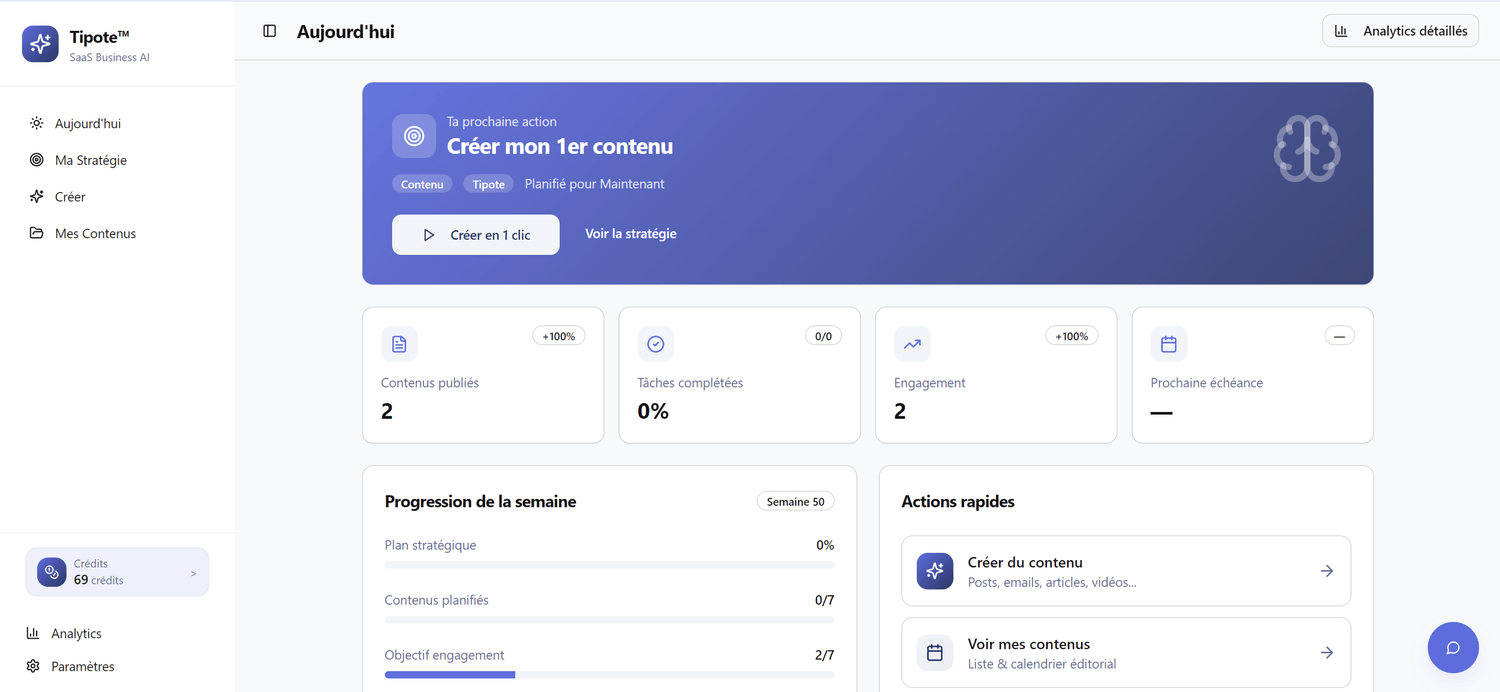The height and width of the screenshot is (692, 1500).
Task: Click the Tâches complétées check icon
Action: [x=655, y=343]
